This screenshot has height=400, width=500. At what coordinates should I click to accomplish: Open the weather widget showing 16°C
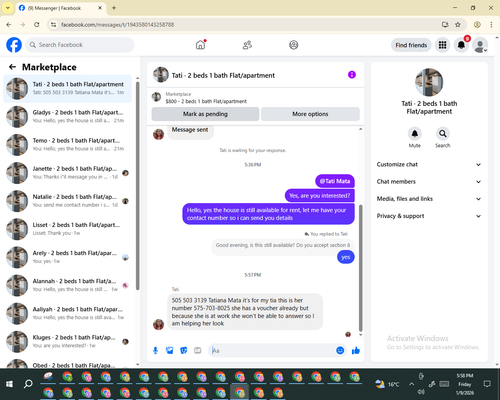pyautogui.click(x=387, y=384)
